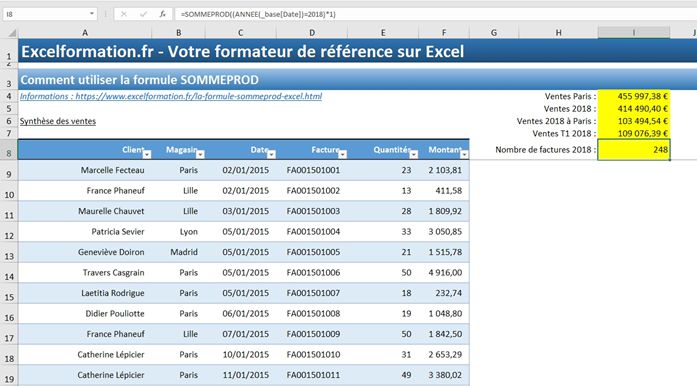Open the Facture column filter dropdown
This screenshot has height=386, width=697.
(x=342, y=154)
